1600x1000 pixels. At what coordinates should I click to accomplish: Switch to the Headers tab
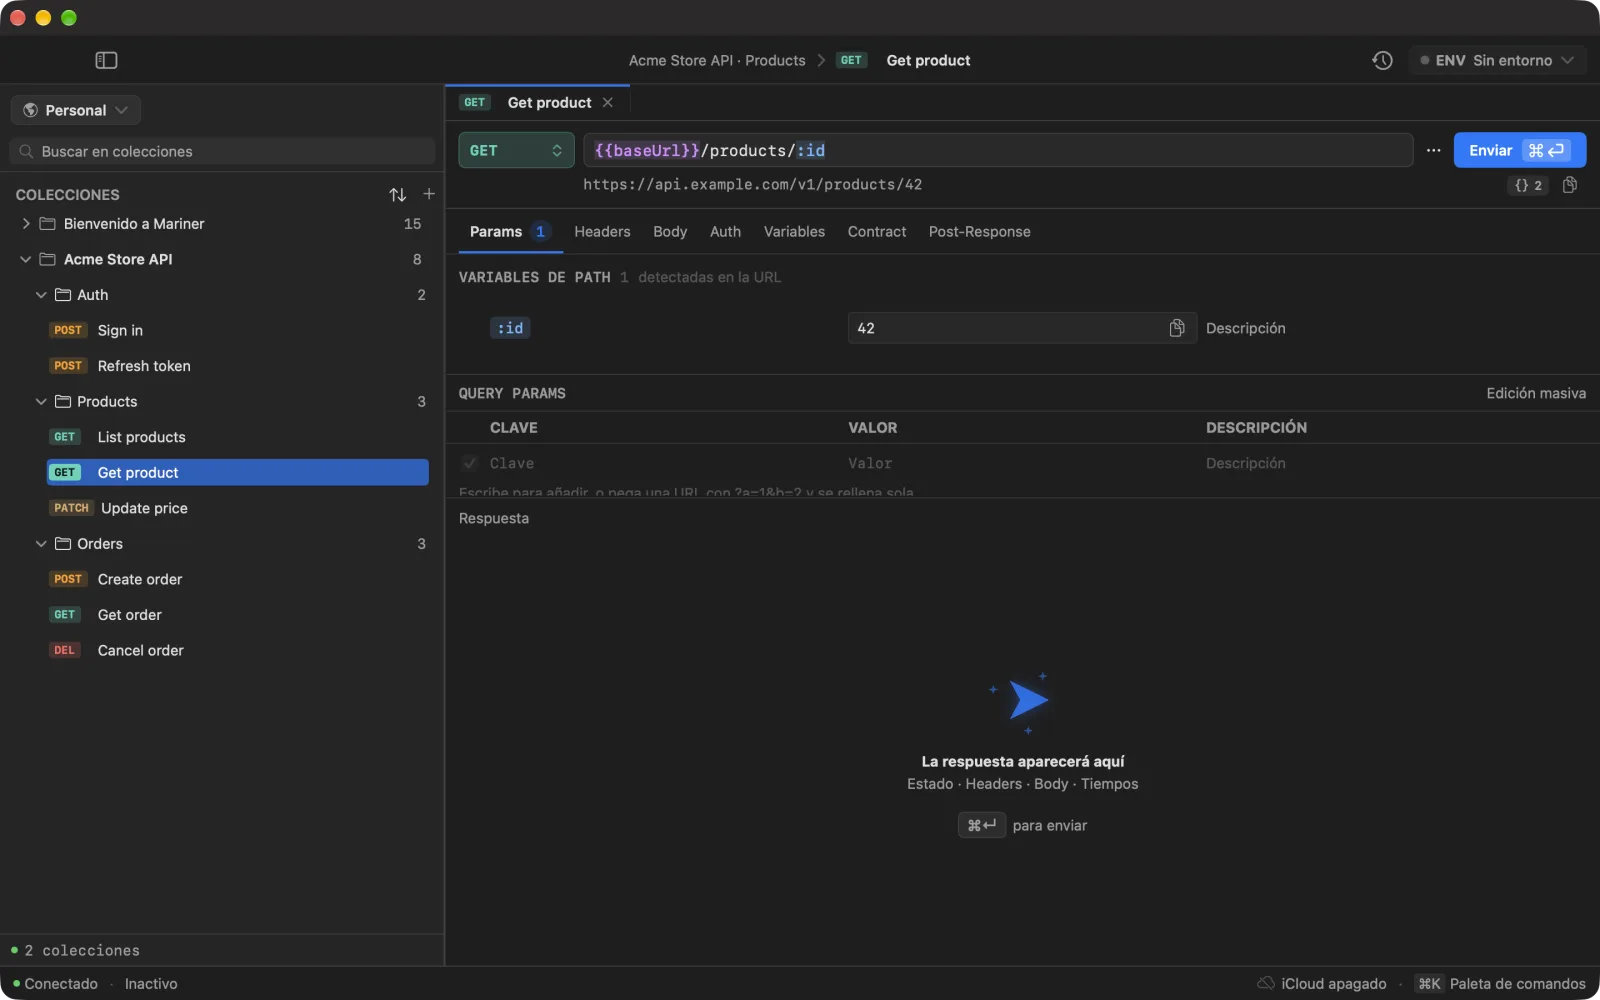tap(602, 231)
